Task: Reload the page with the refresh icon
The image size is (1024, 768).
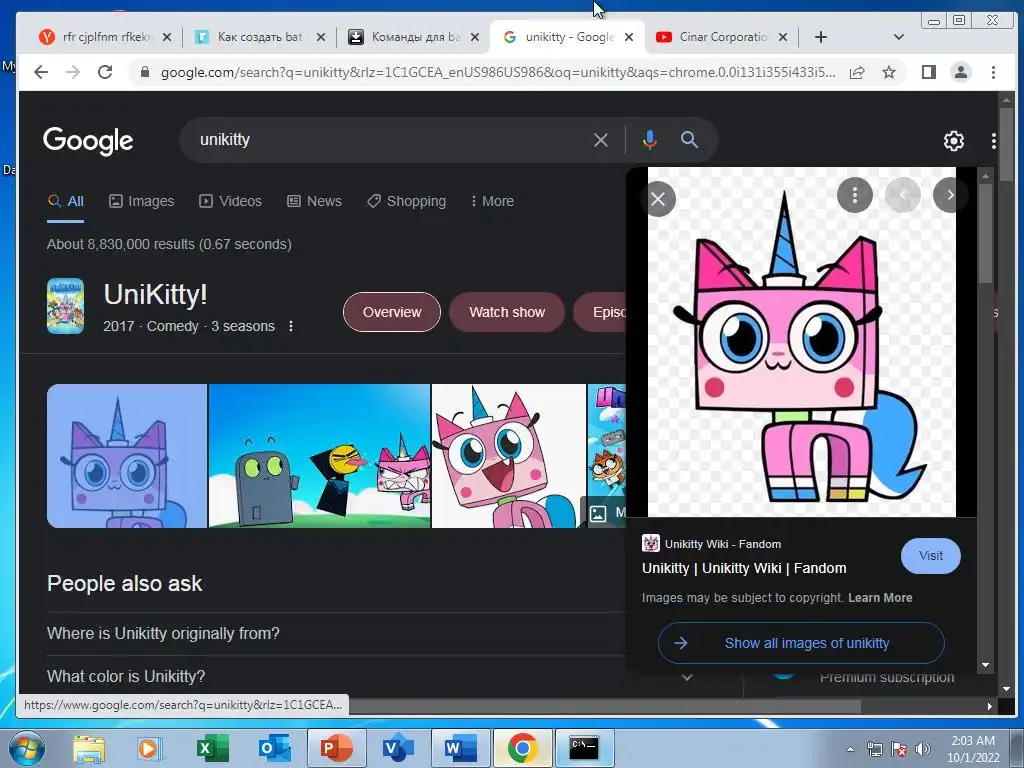Action: pyautogui.click(x=105, y=72)
